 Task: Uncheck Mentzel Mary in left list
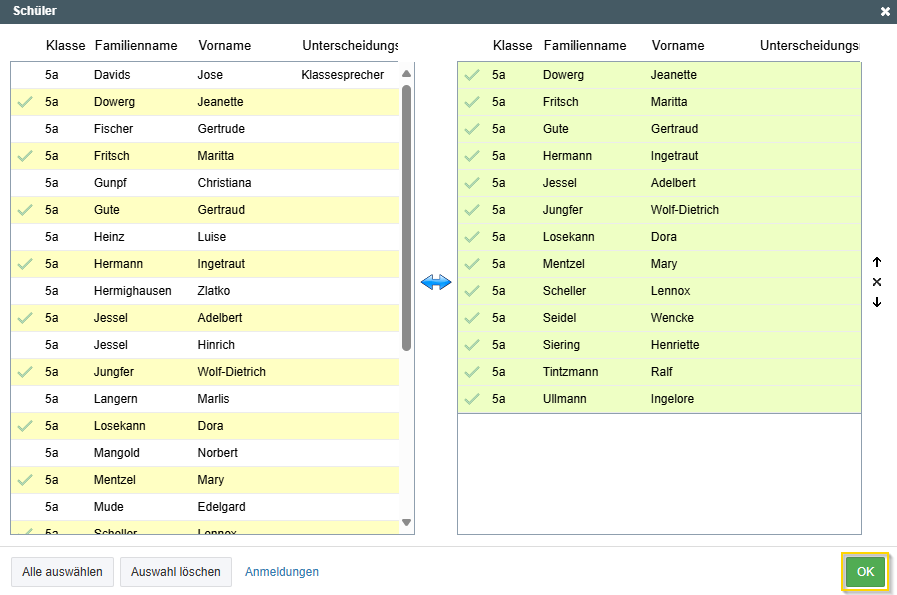[25, 479]
